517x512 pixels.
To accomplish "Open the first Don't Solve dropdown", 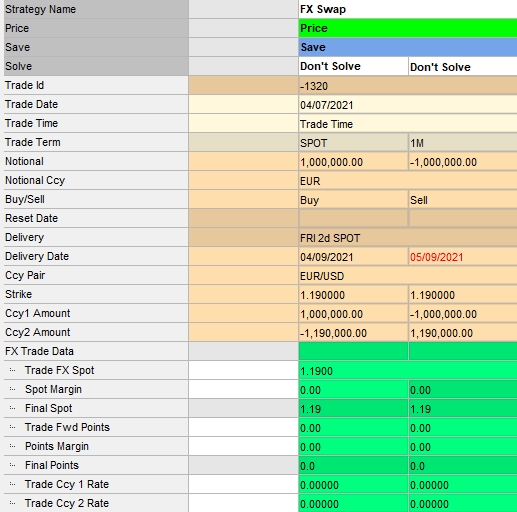I will (353, 66).
